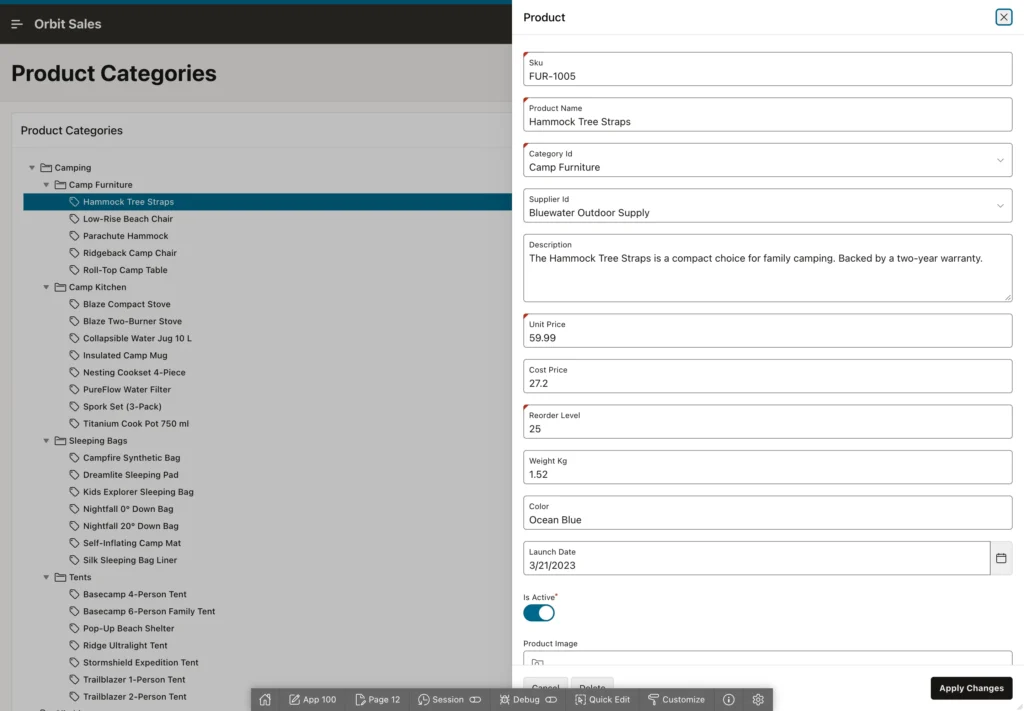Toggle the Is Active switch
The height and width of the screenshot is (711, 1024).
point(539,613)
